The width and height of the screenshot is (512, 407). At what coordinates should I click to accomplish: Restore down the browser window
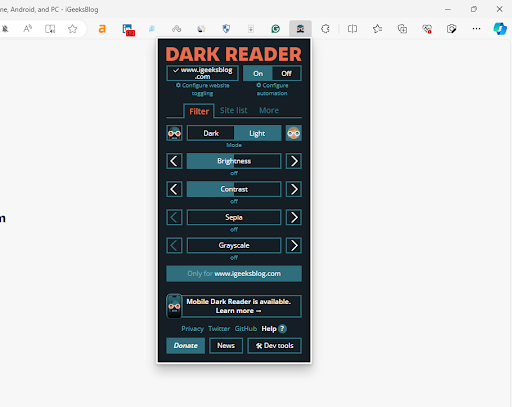[474, 9]
